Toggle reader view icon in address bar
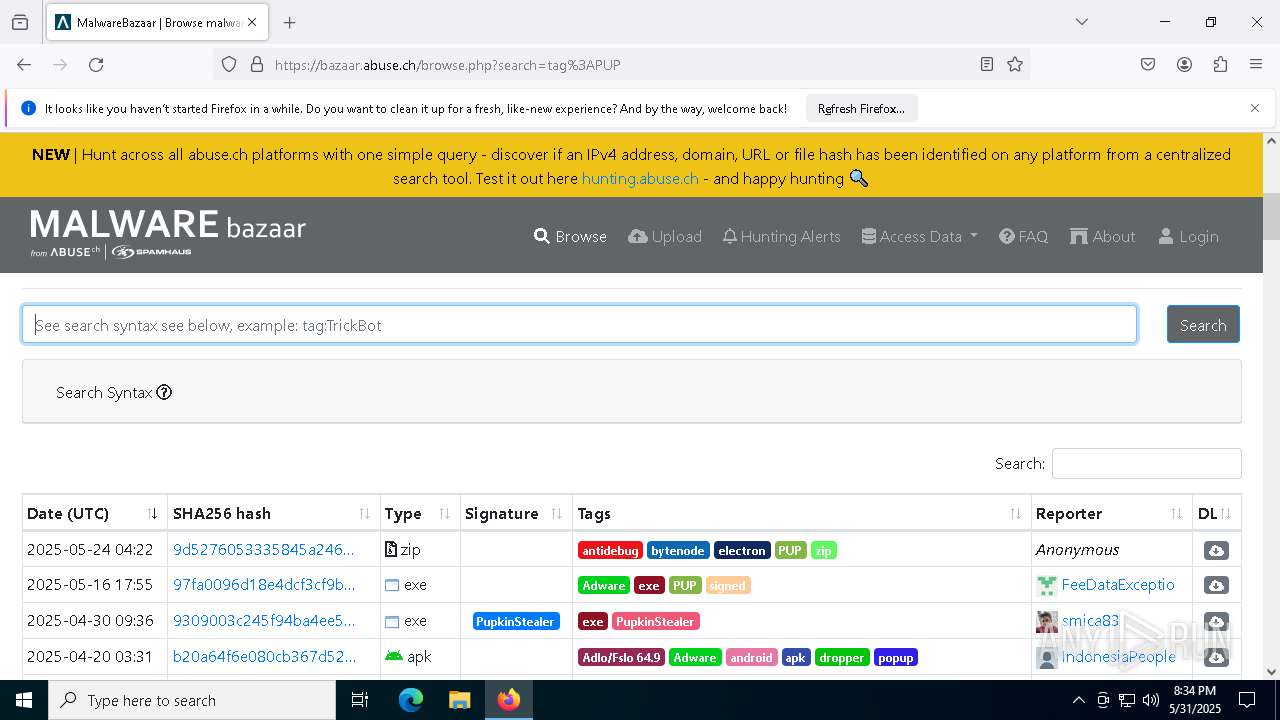The image size is (1280, 720). (x=987, y=64)
